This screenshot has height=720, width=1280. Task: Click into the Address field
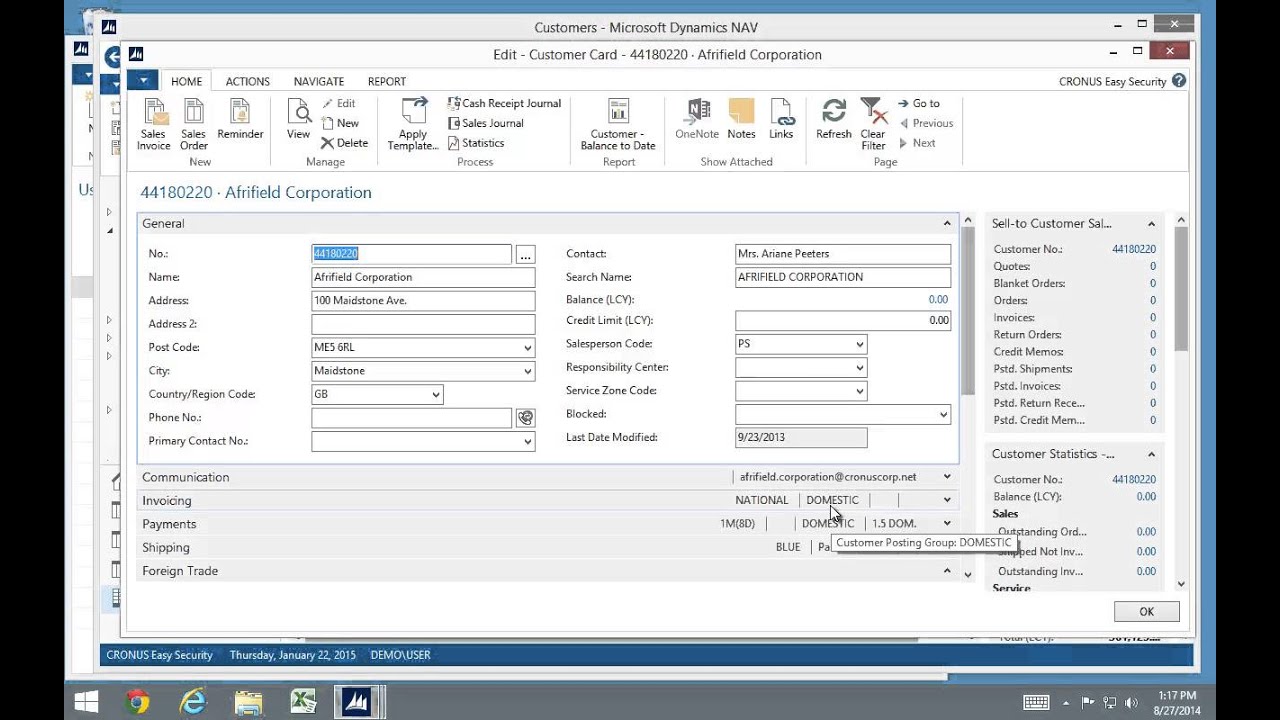point(423,301)
